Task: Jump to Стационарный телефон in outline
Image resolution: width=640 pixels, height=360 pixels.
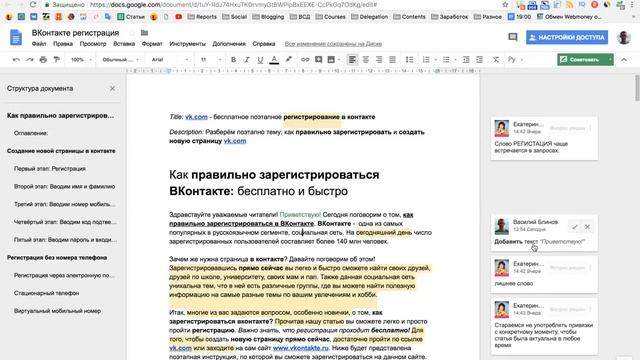Action: pyautogui.click(x=47, y=293)
